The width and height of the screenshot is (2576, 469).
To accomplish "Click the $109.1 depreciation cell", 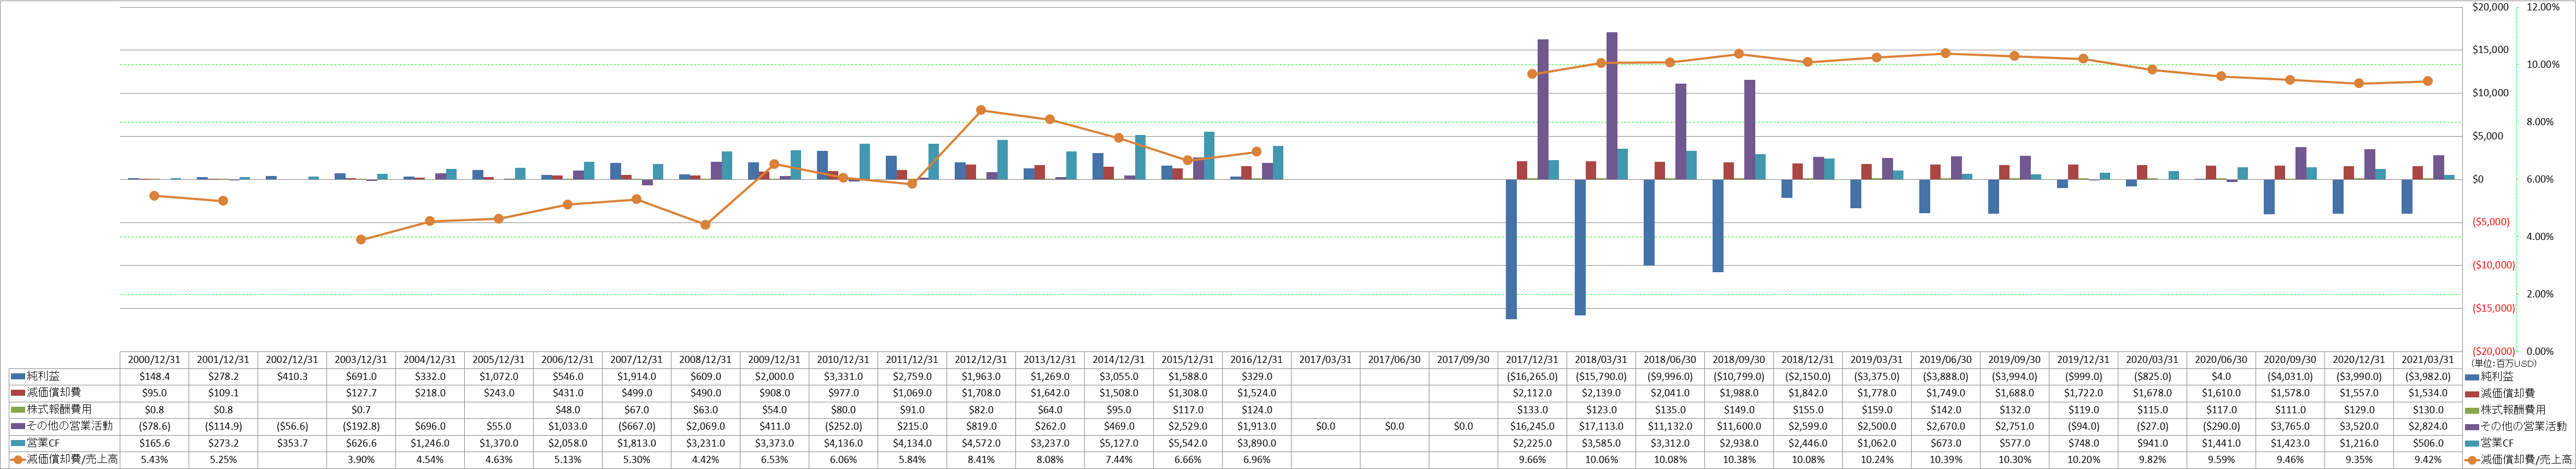I will (223, 394).
